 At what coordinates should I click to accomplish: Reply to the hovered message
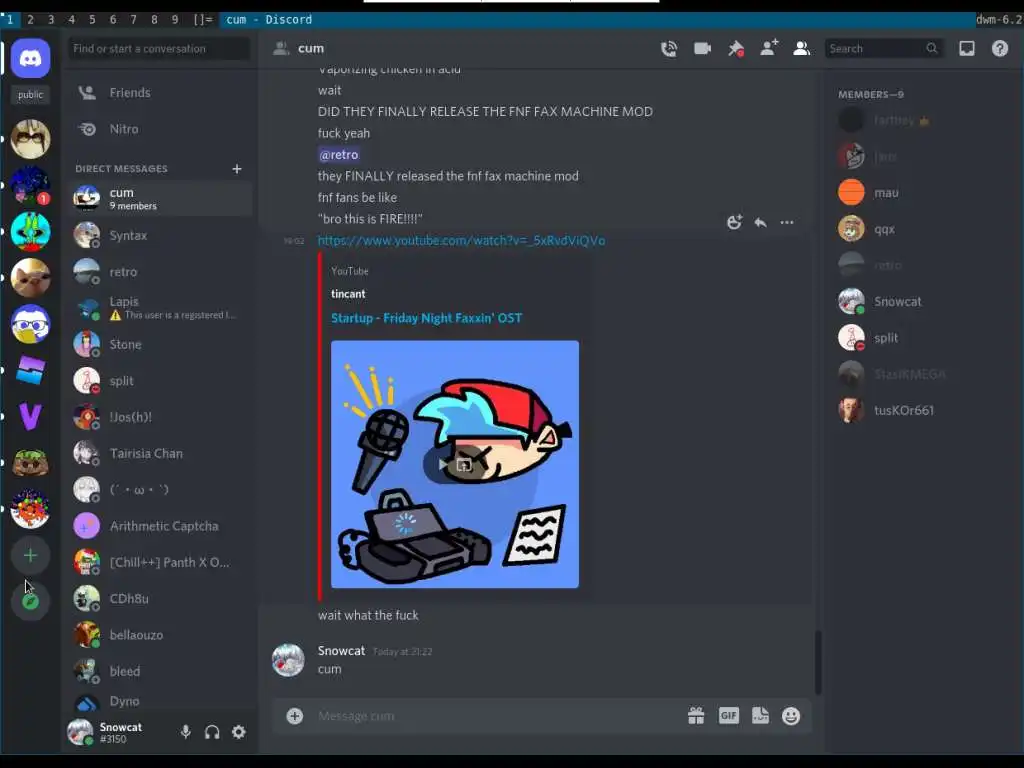point(760,222)
